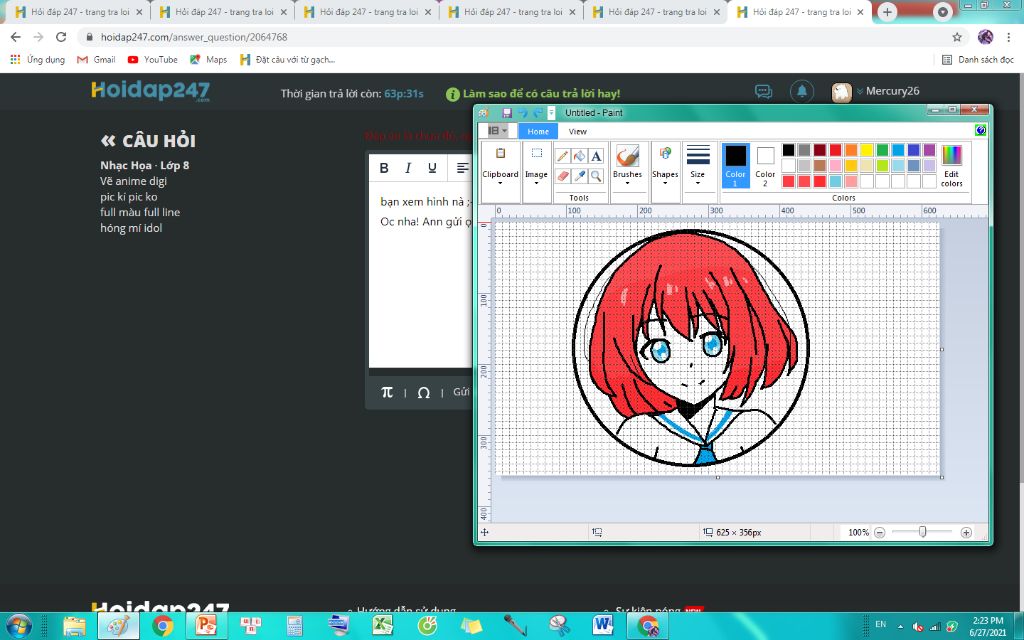Click the align text icon in editor
Image resolution: width=1024 pixels, height=640 pixels.
click(462, 168)
